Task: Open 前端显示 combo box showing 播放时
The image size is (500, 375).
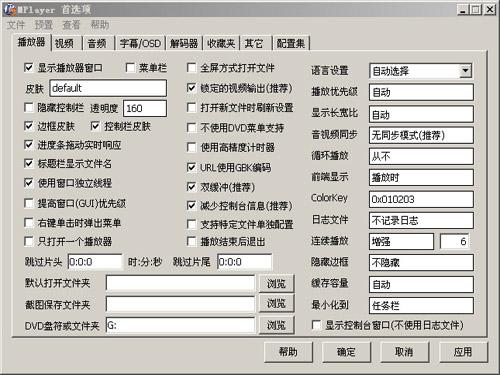Action: (x=421, y=178)
